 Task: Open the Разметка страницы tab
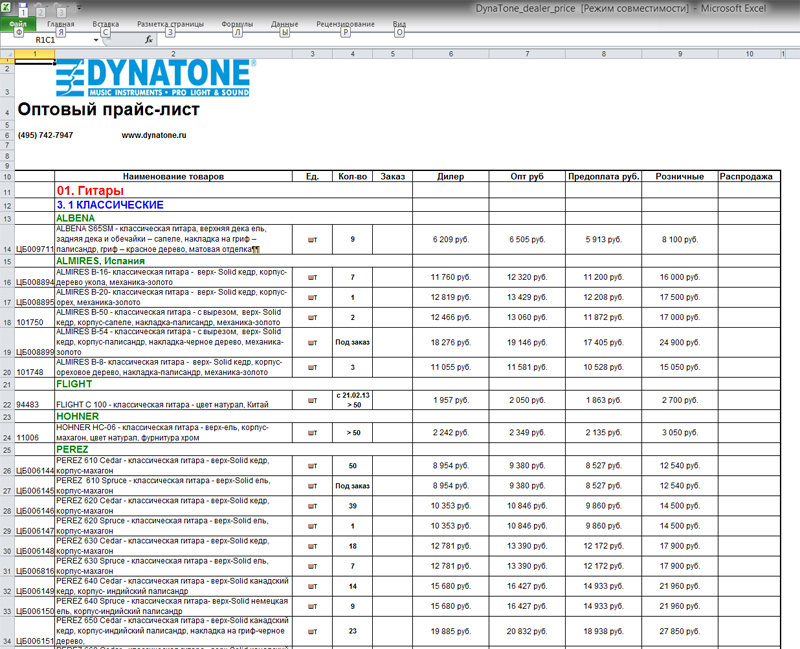tap(170, 24)
